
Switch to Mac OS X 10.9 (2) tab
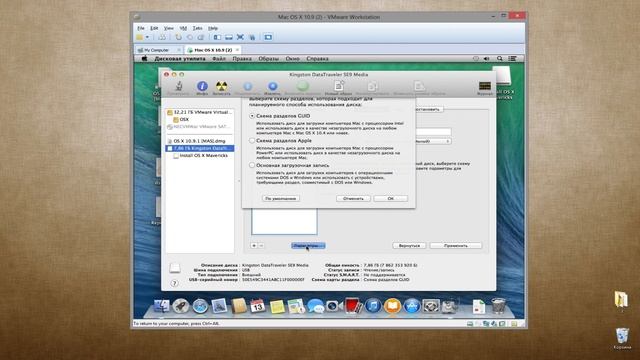coord(213,50)
